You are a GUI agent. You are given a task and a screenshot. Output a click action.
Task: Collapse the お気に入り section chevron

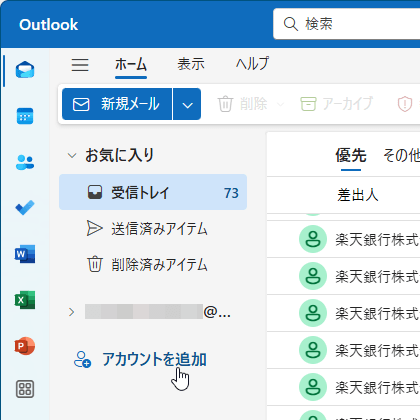[72, 155]
